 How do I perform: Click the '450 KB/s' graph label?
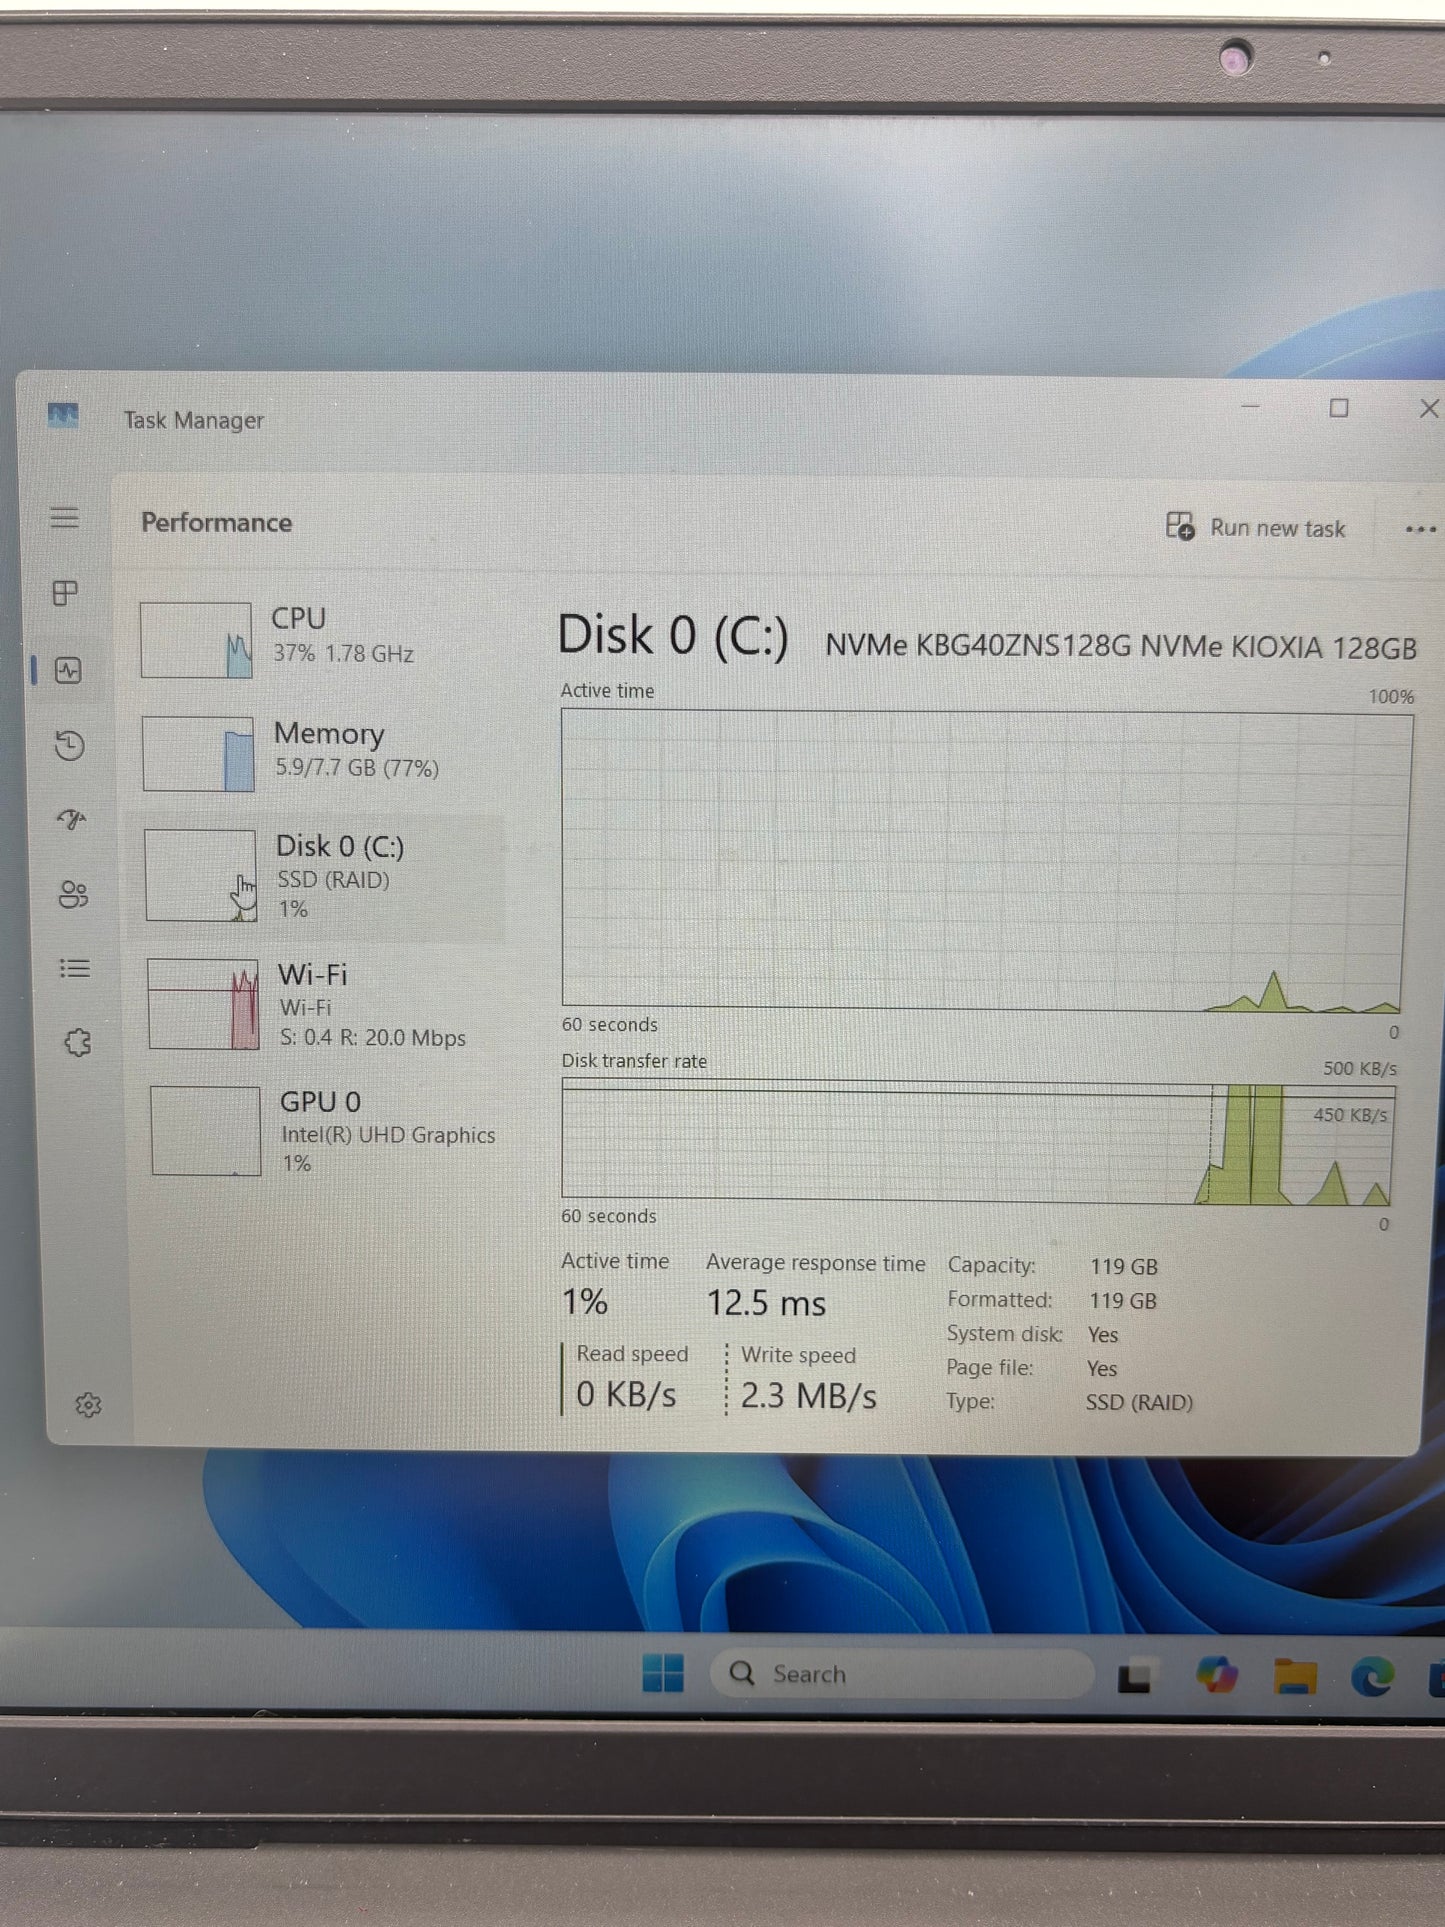pos(1350,1115)
